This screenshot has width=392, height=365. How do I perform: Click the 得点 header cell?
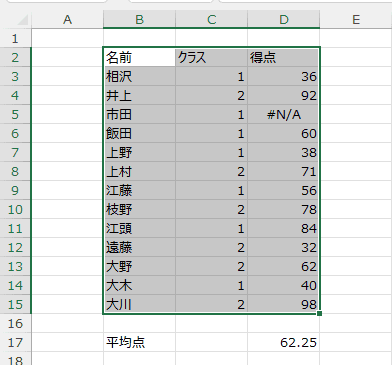[x=284, y=58]
